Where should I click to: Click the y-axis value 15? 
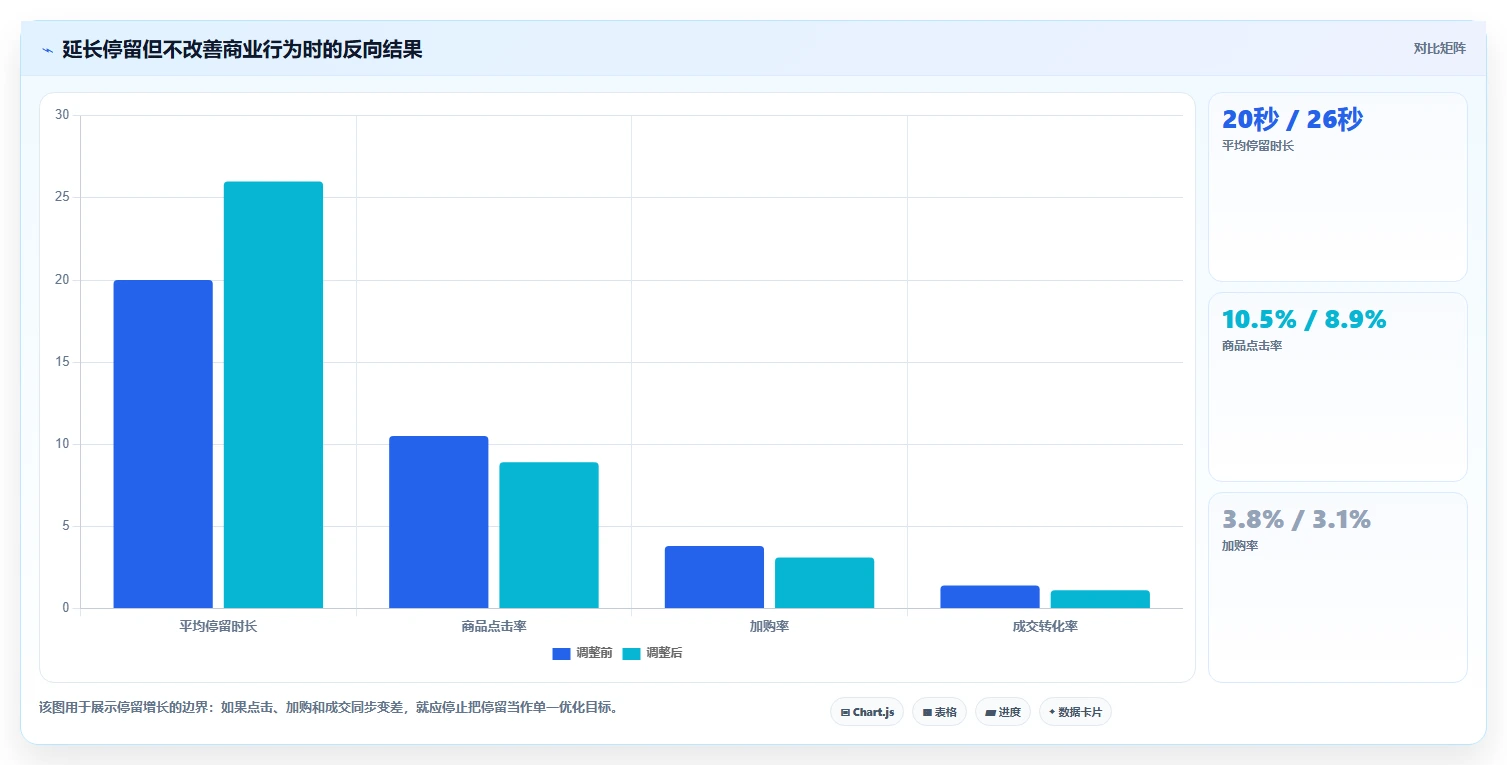pos(62,362)
